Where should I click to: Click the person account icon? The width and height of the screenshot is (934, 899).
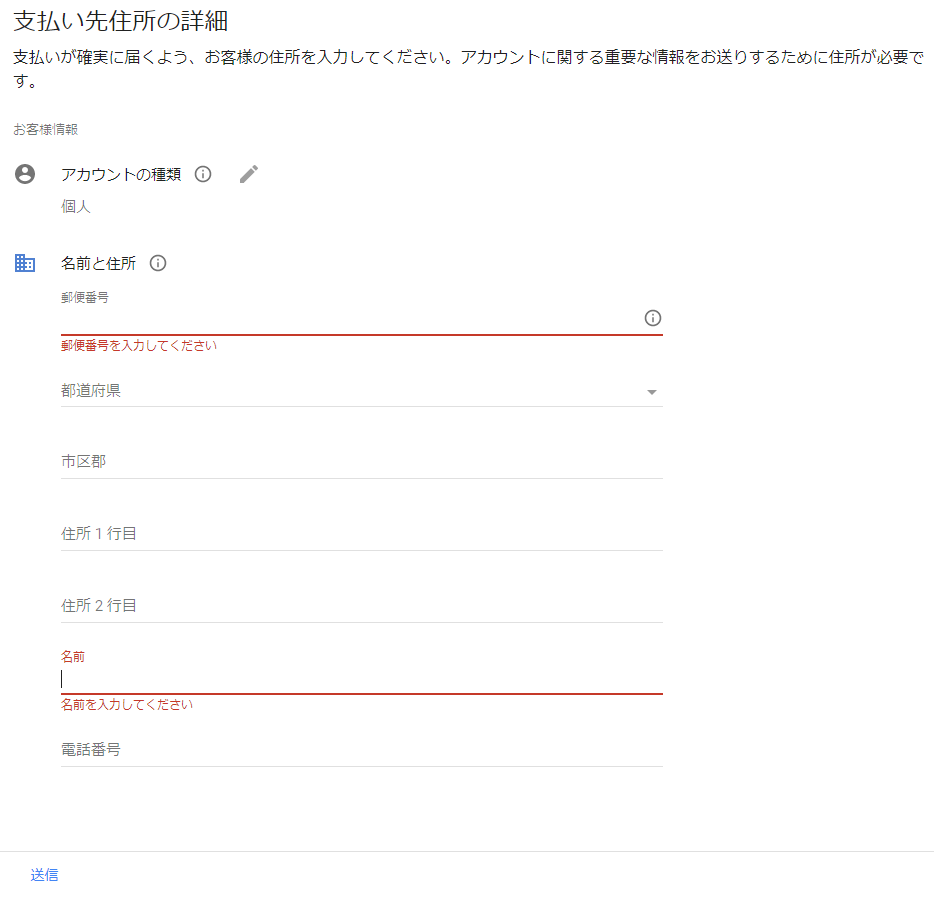pos(25,174)
